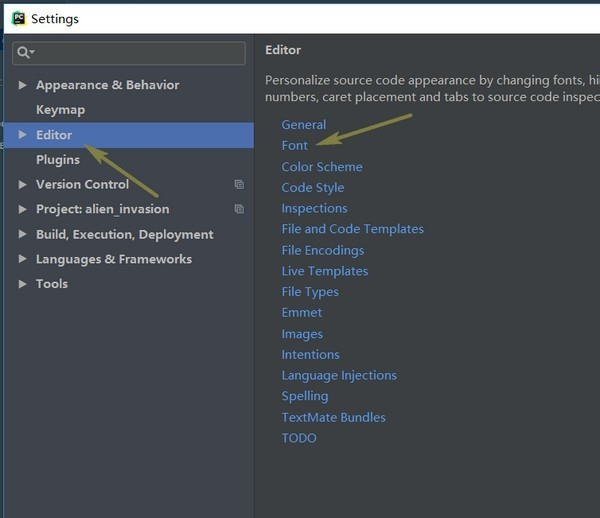600x518 pixels.
Task: Click the PyCharm icon in title bar
Action: coord(17,18)
